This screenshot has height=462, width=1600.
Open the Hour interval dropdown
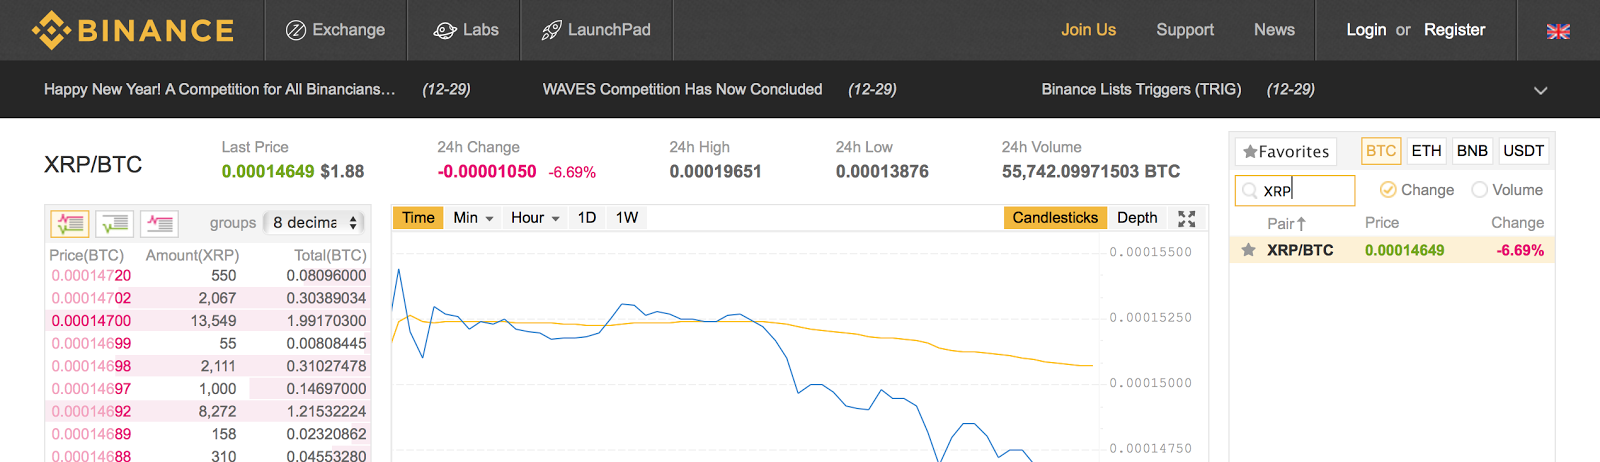click(x=535, y=217)
